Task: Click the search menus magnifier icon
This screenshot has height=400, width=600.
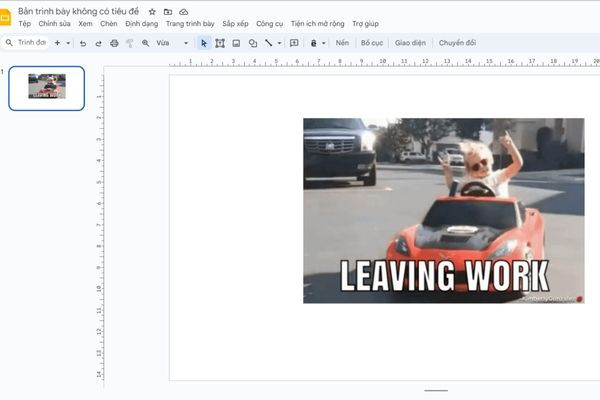Action: [x=9, y=43]
